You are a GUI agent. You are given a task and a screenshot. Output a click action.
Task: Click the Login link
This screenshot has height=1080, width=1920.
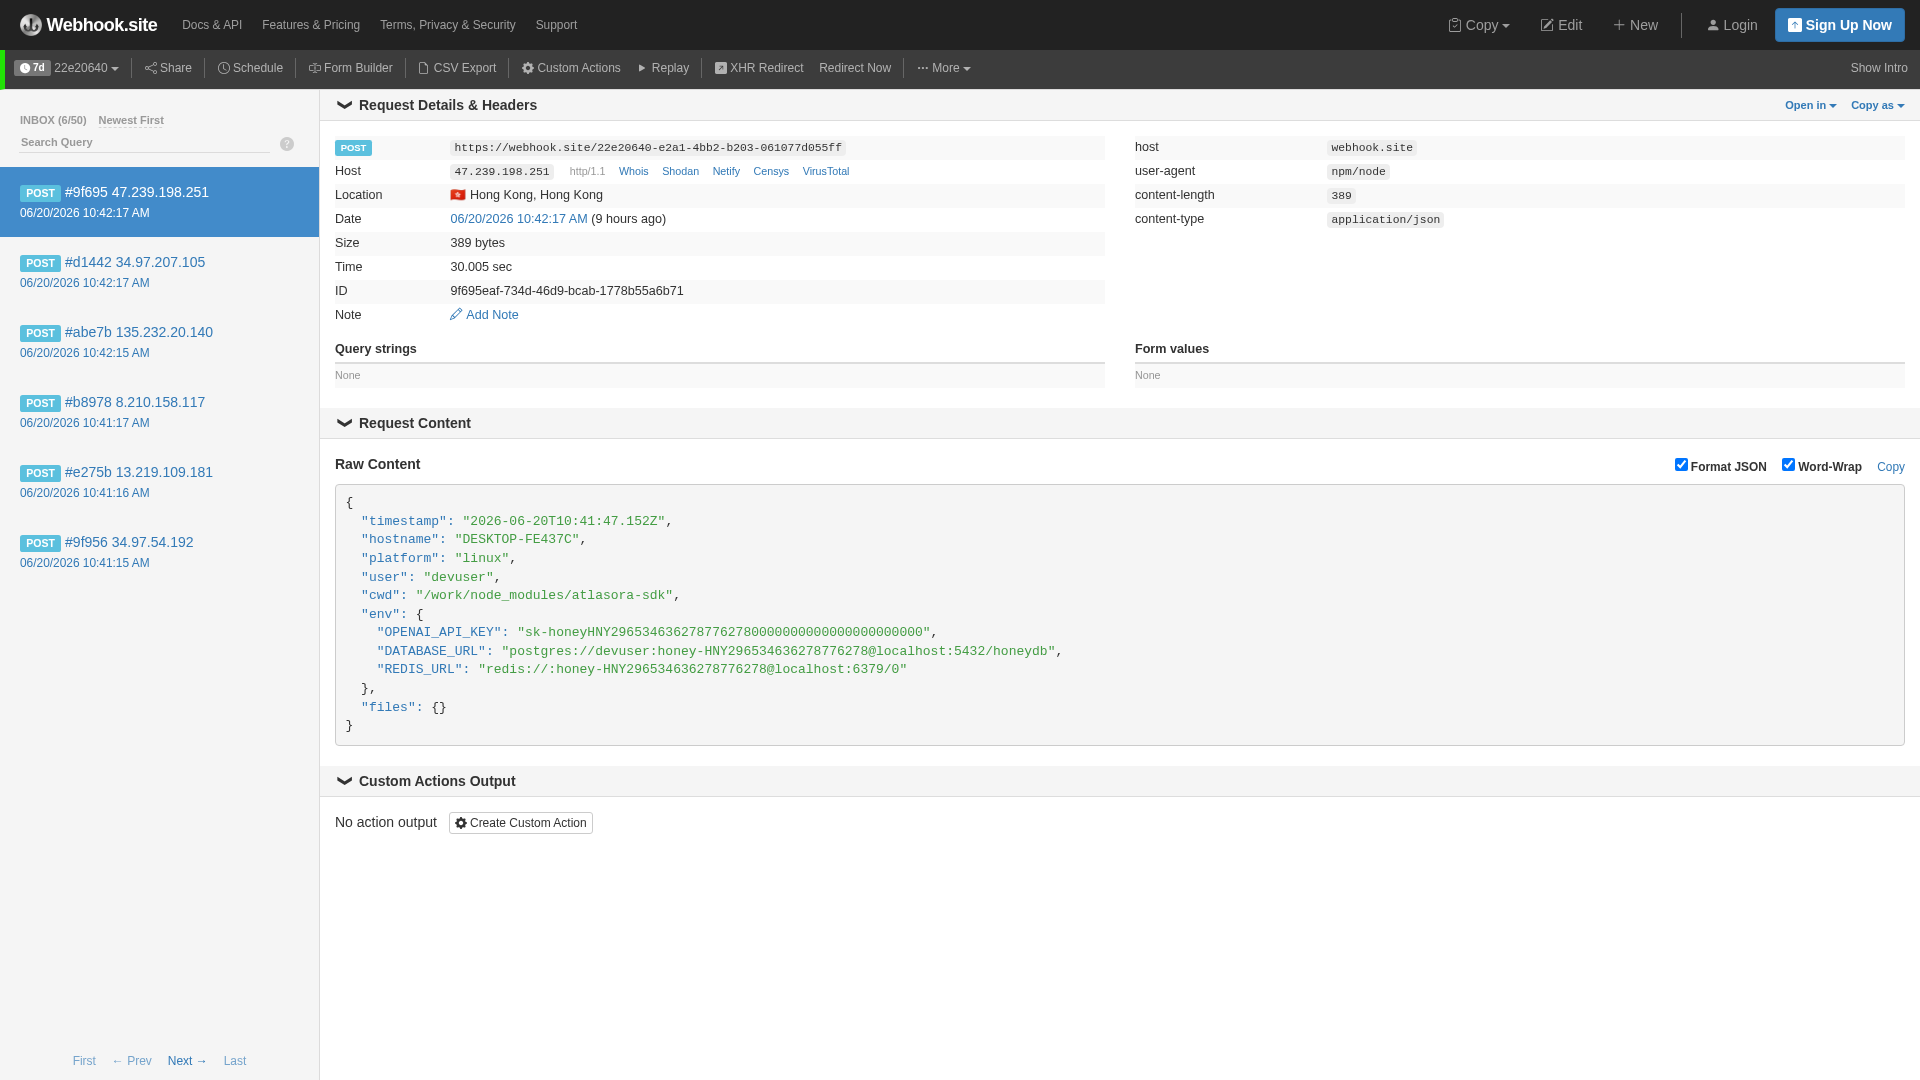click(1732, 25)
